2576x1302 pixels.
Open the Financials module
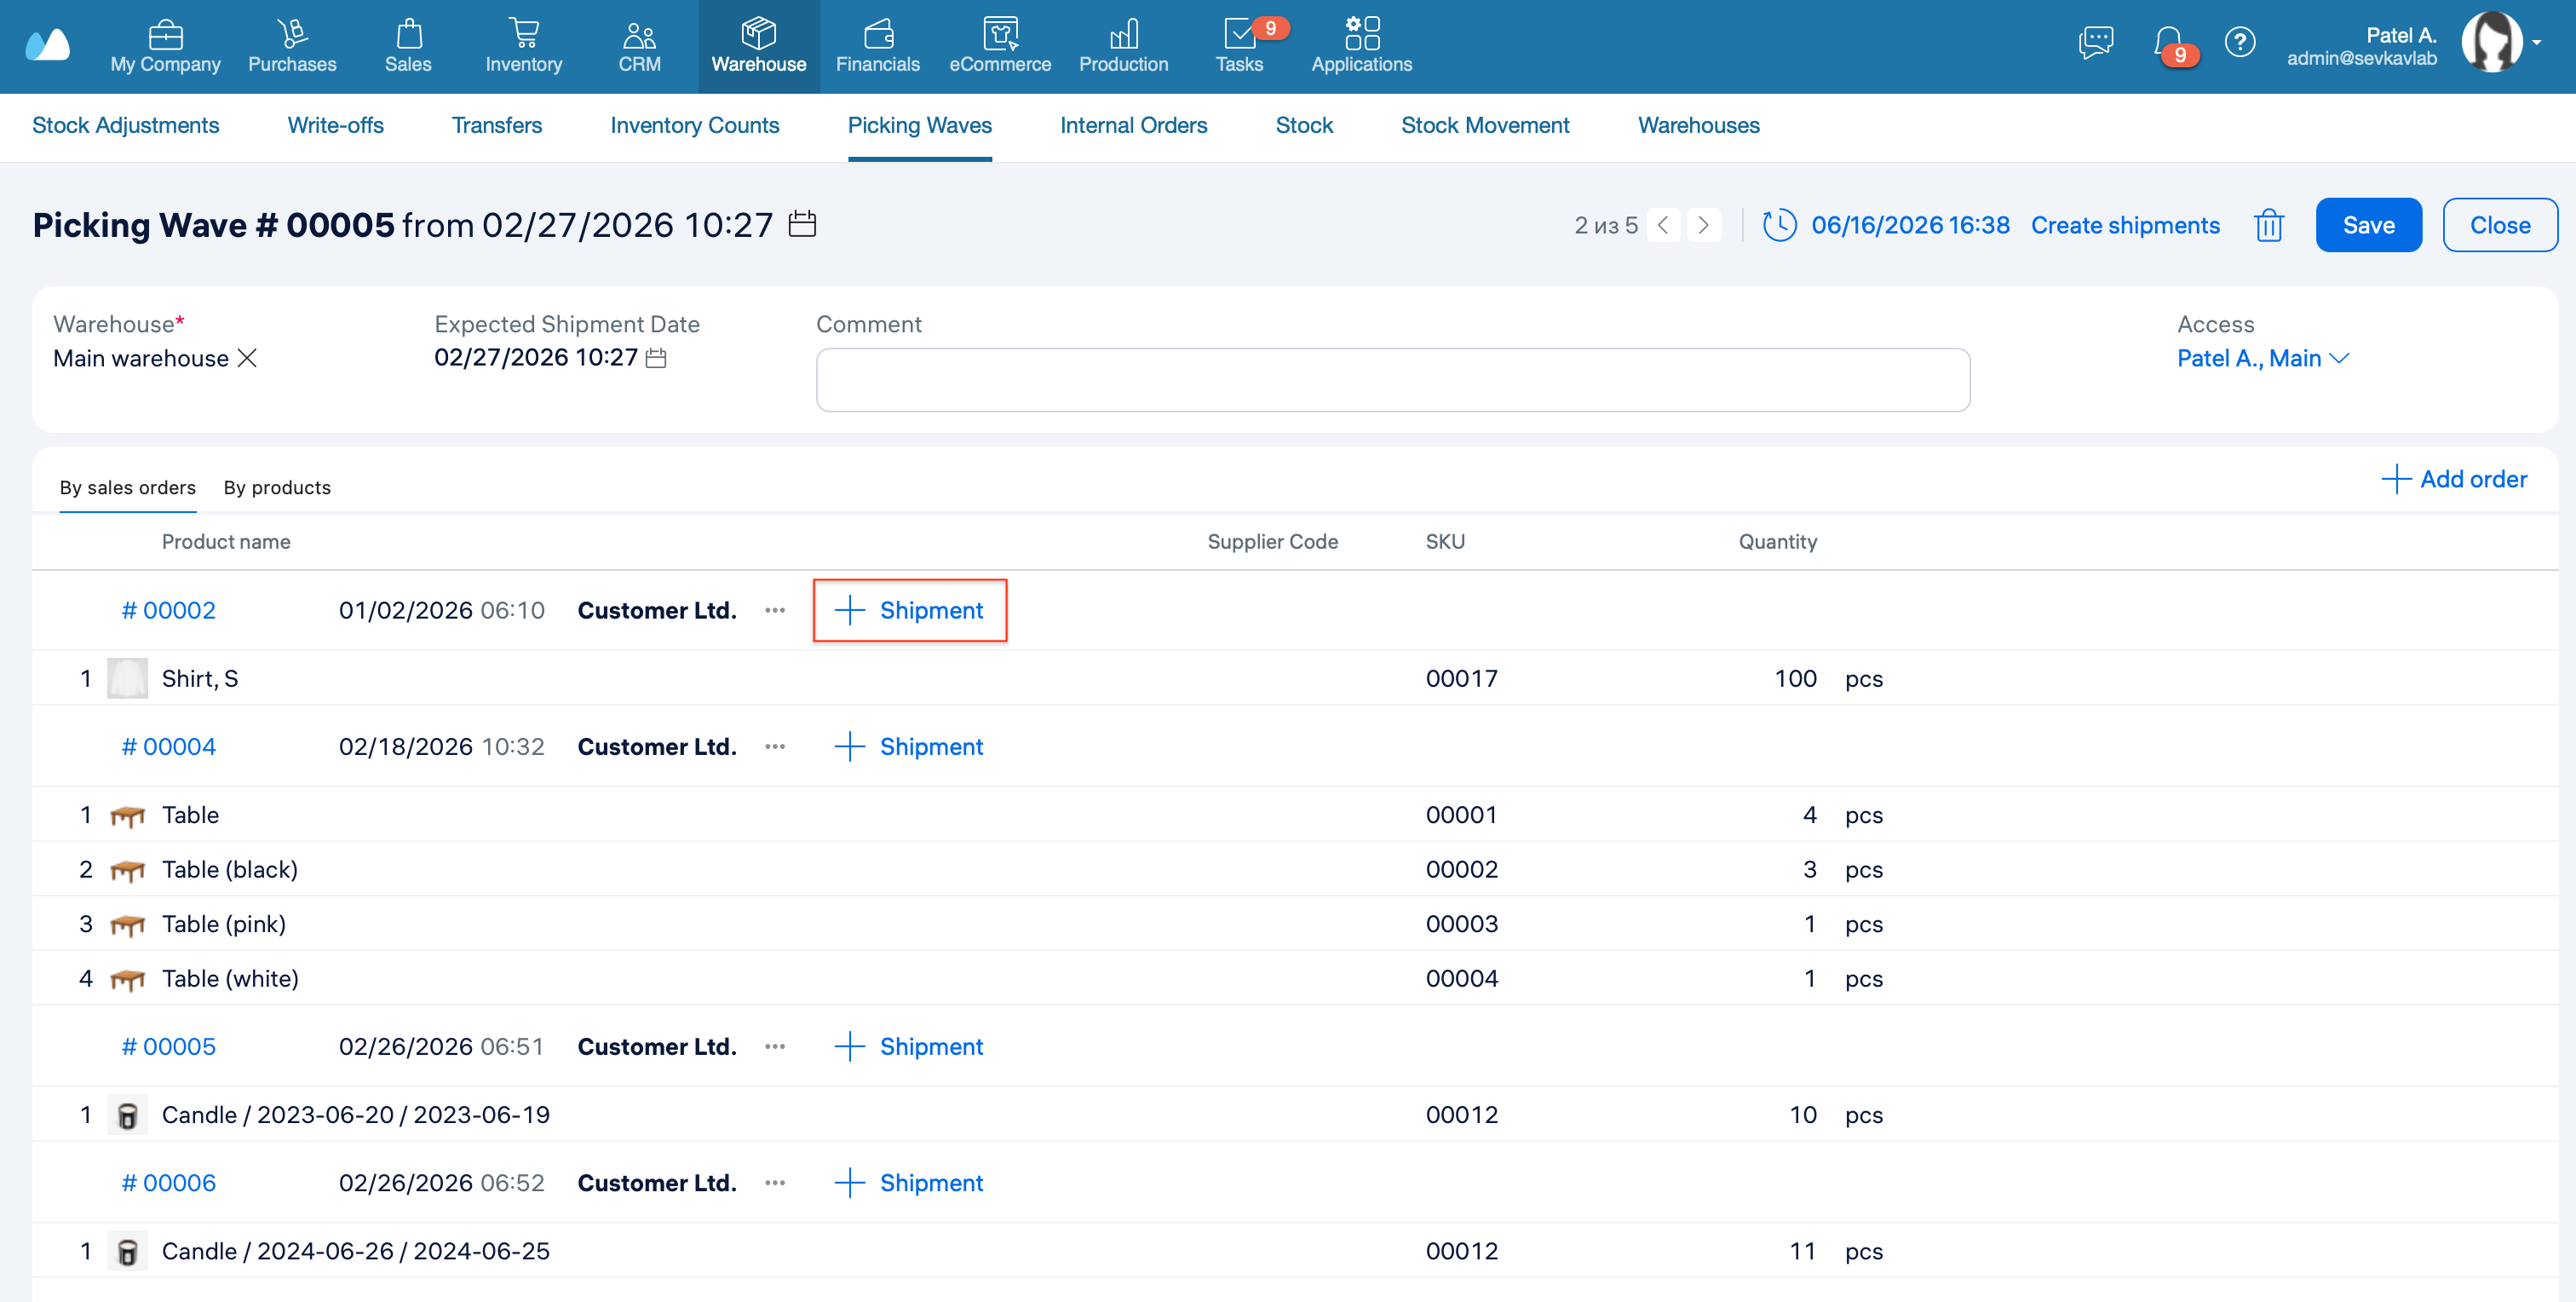click(x=877, y=47)
